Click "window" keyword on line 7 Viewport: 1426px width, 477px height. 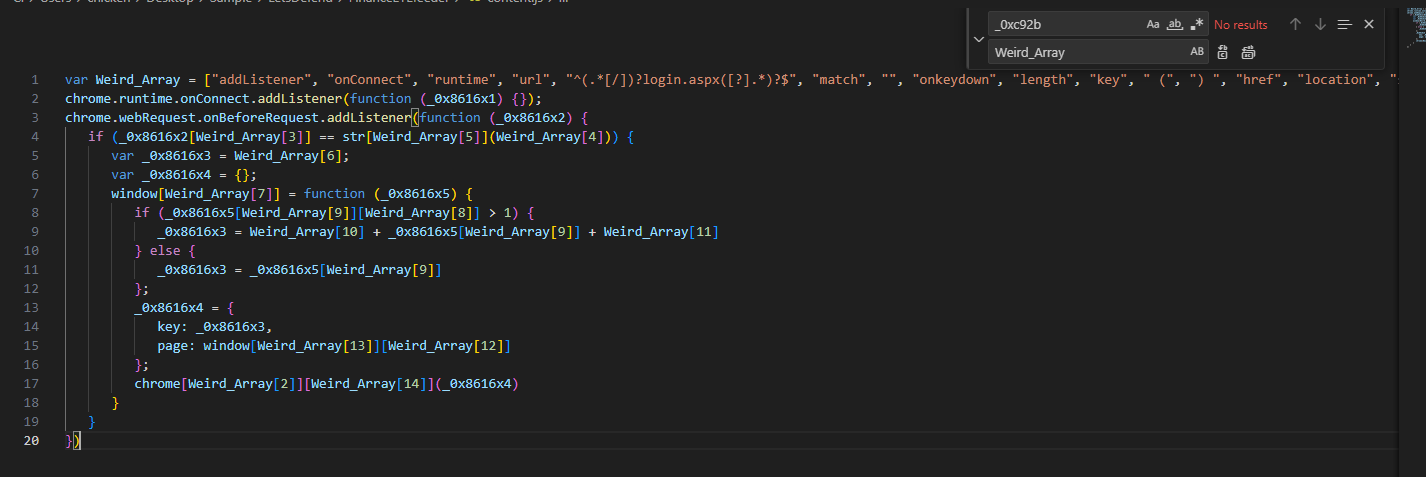(x=135, y=194)
